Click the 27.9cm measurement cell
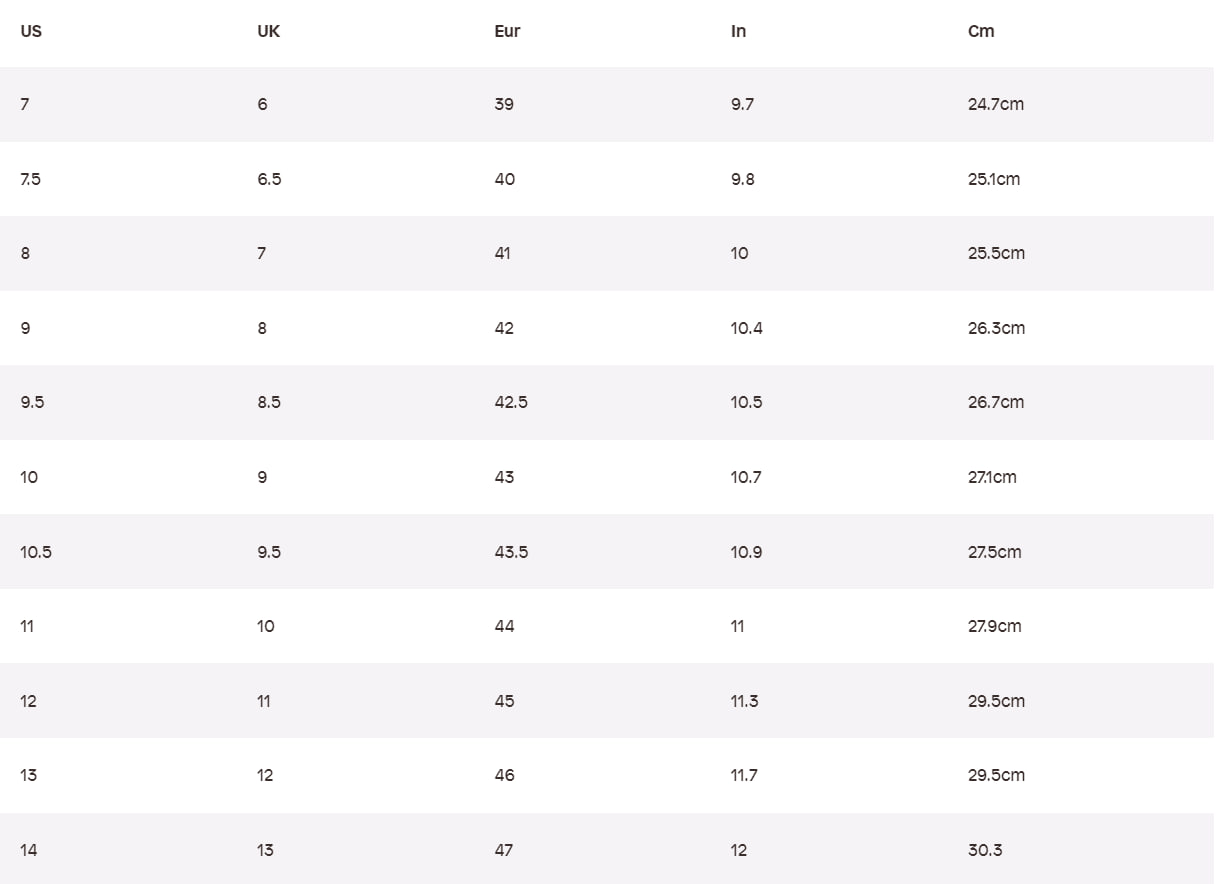Screen dimensions: 1216x884 [995, 626]
